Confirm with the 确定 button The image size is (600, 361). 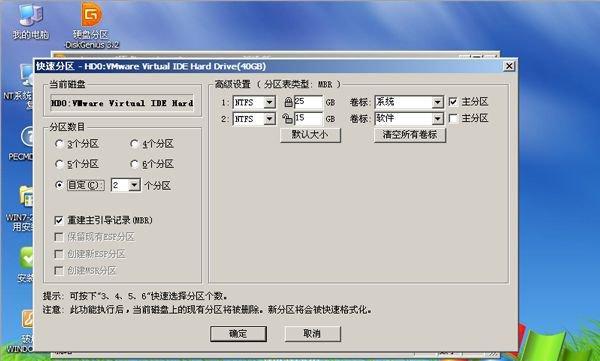[238, 334]
